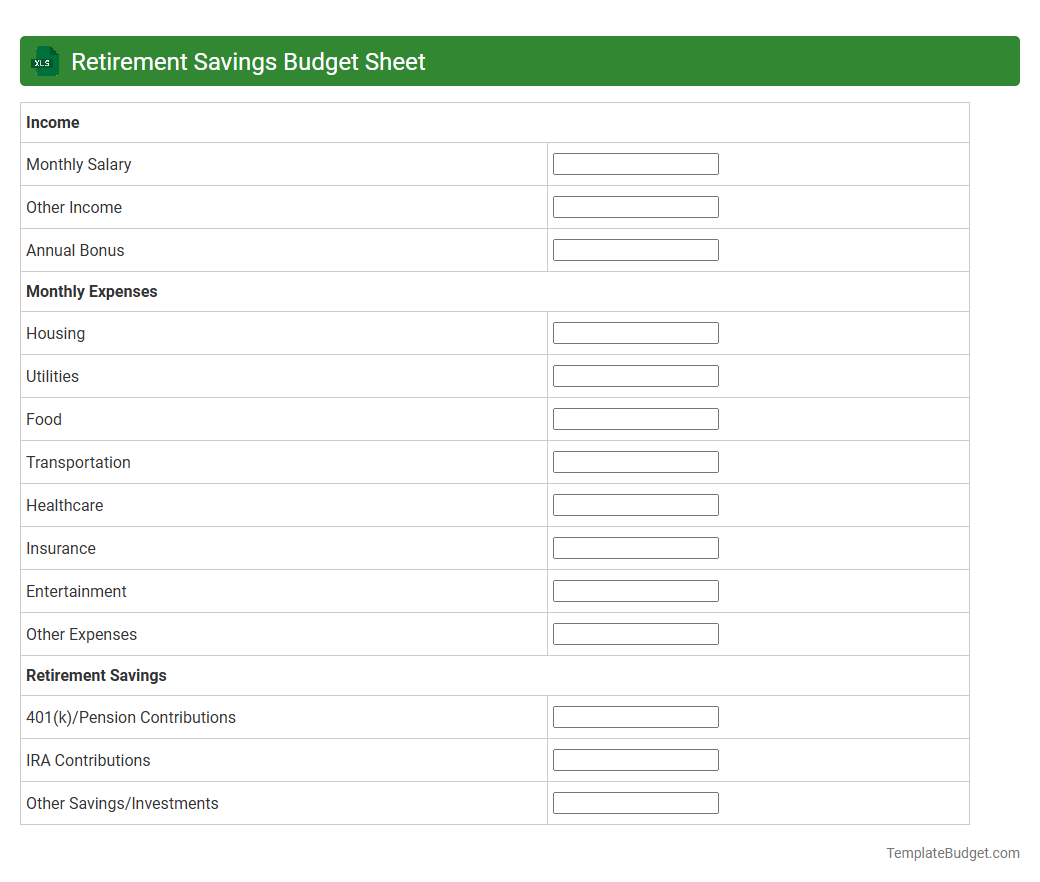Screen dimensions: 1040x882
Task: Select the Annual Bonus input field
Action: 635,249
